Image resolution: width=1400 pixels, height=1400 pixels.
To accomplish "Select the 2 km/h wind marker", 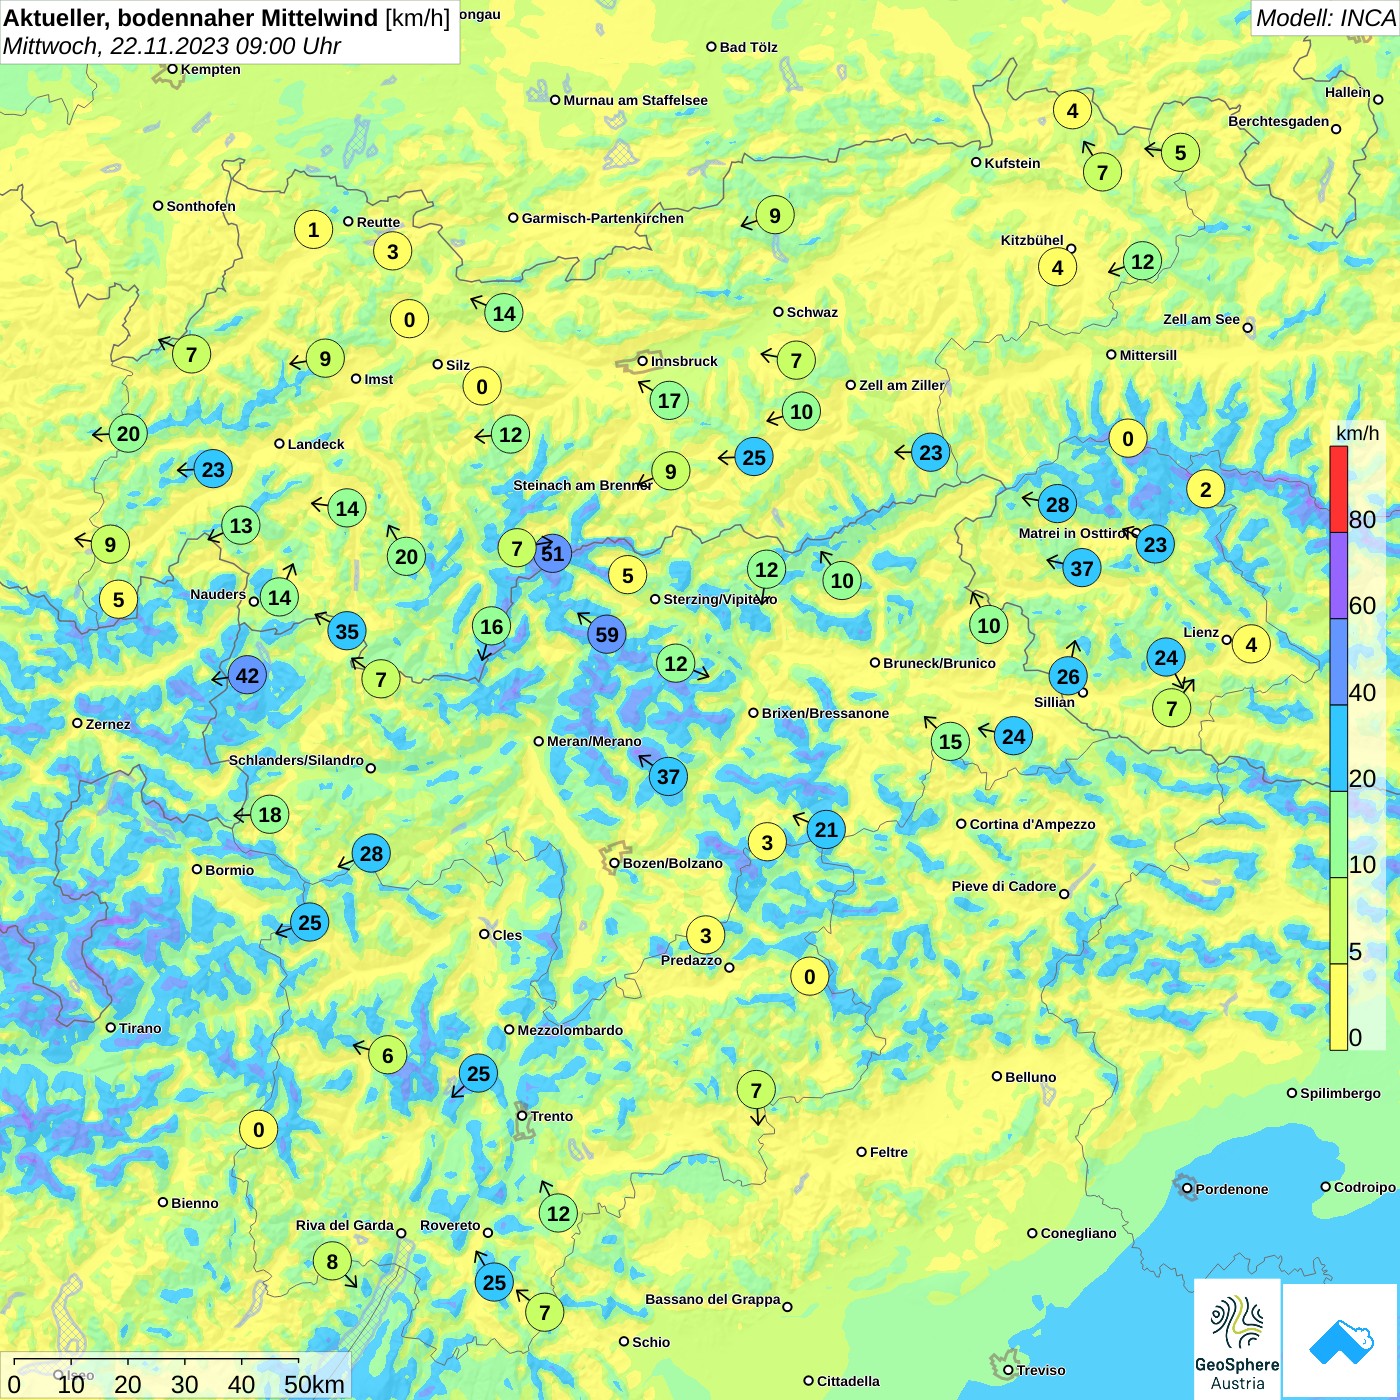I will [1205, 489].
